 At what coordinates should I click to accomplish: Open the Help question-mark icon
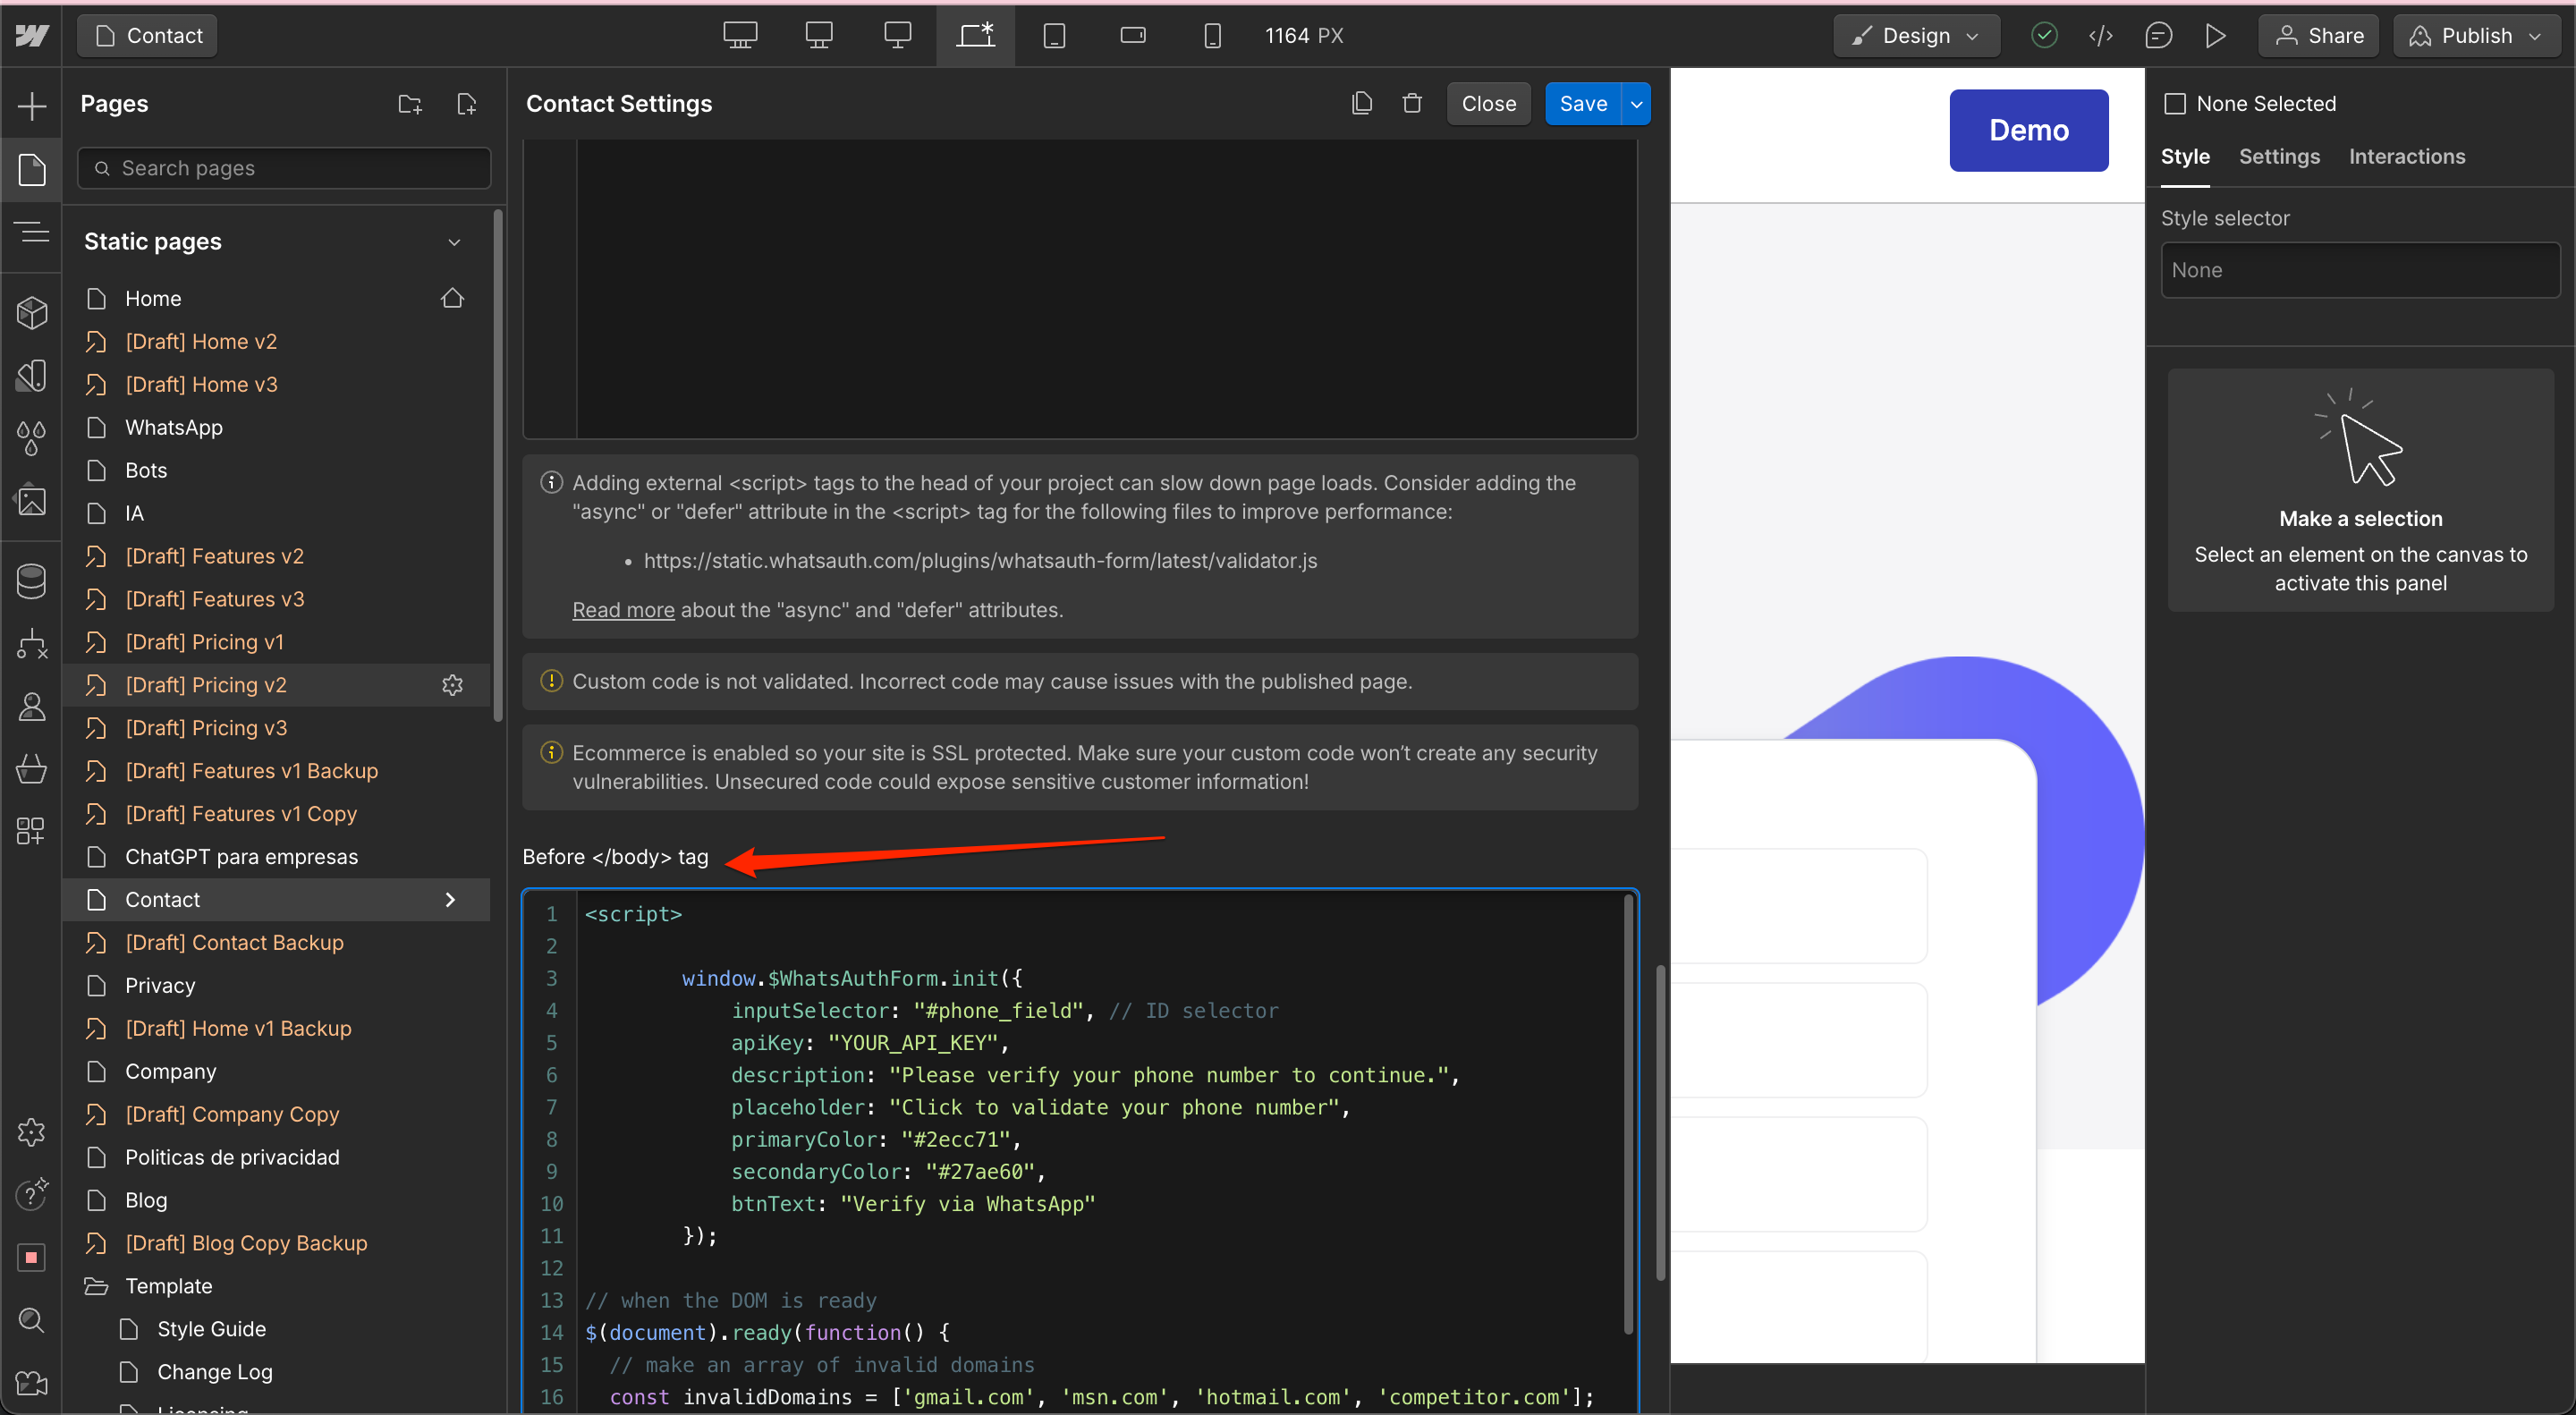pyautogui.click(x=31, y=1194)
